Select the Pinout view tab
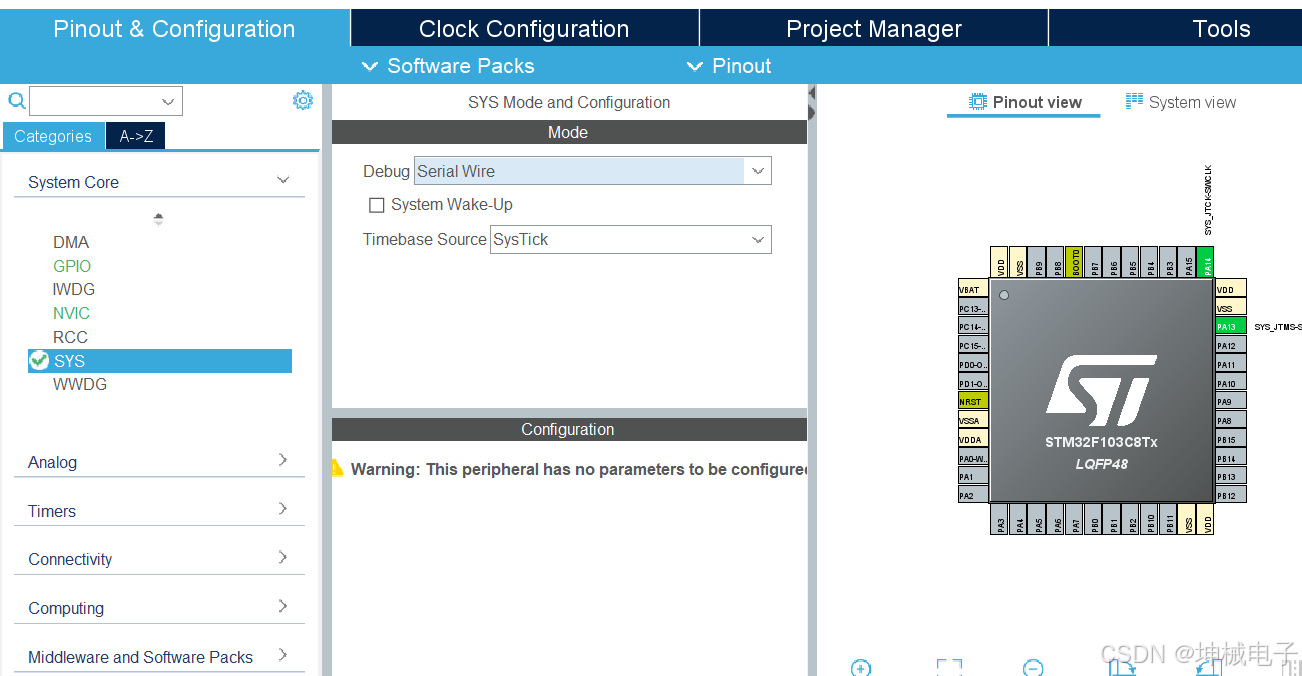The height and width of the screenshot is (676, 1302). click(1025, 102)
